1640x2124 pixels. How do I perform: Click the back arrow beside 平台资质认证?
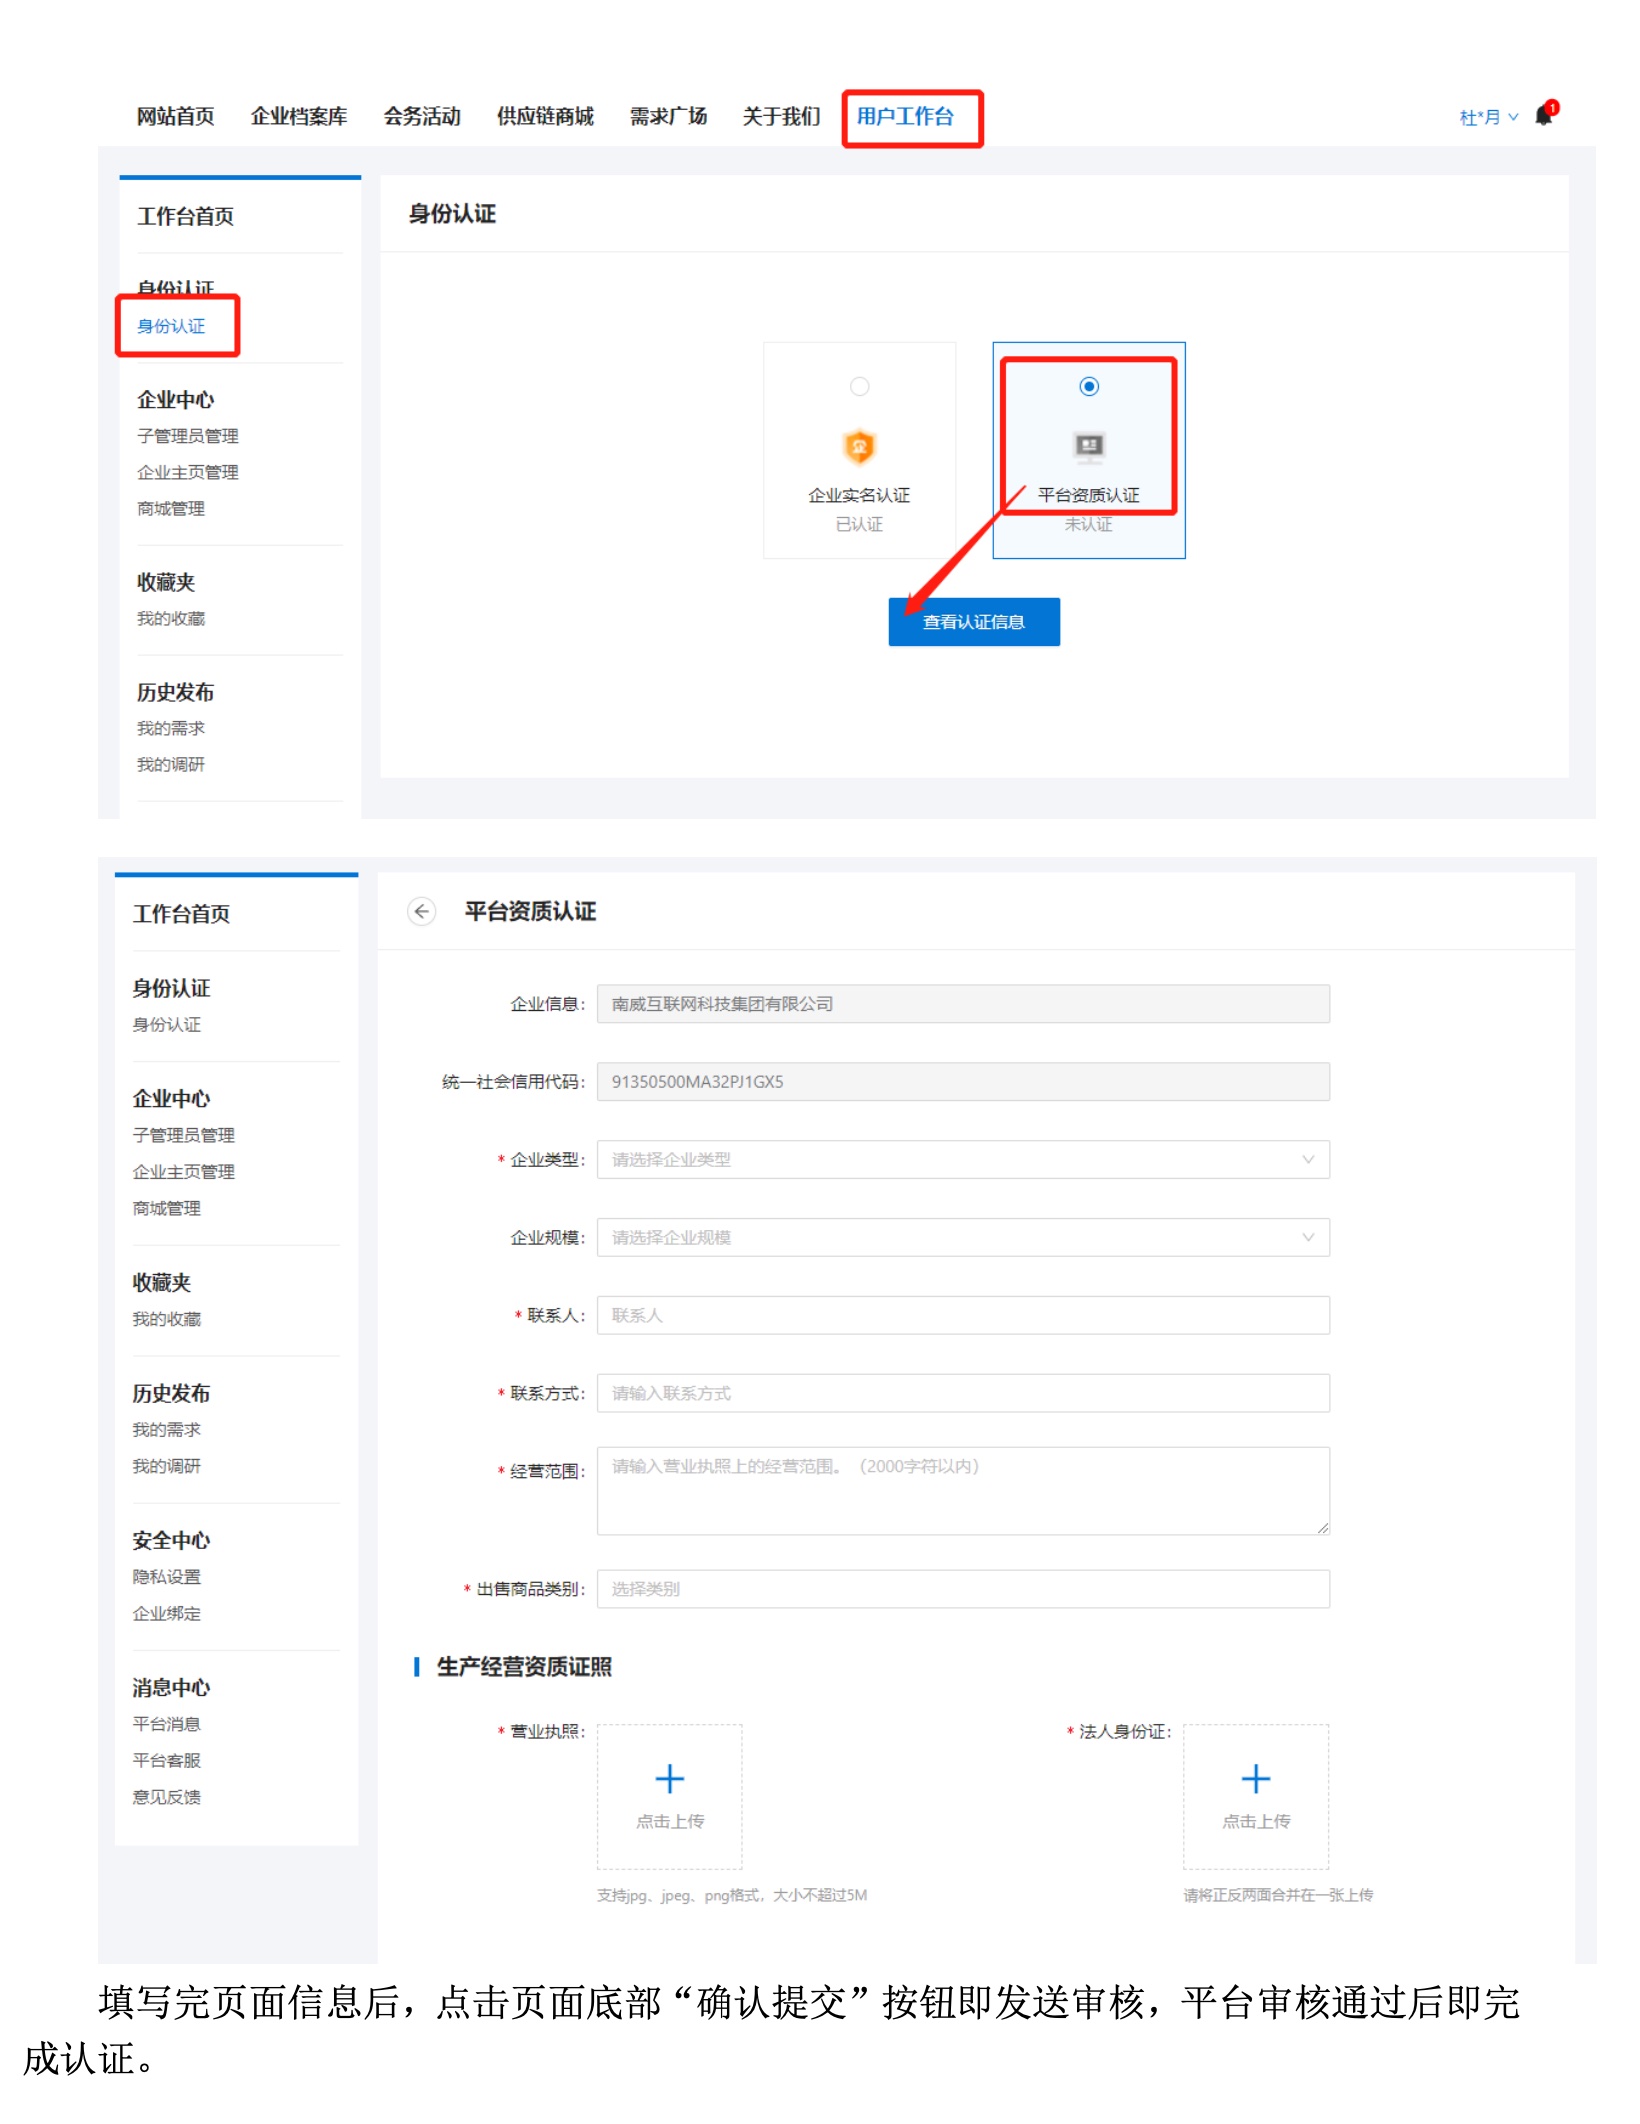(422, 912)
